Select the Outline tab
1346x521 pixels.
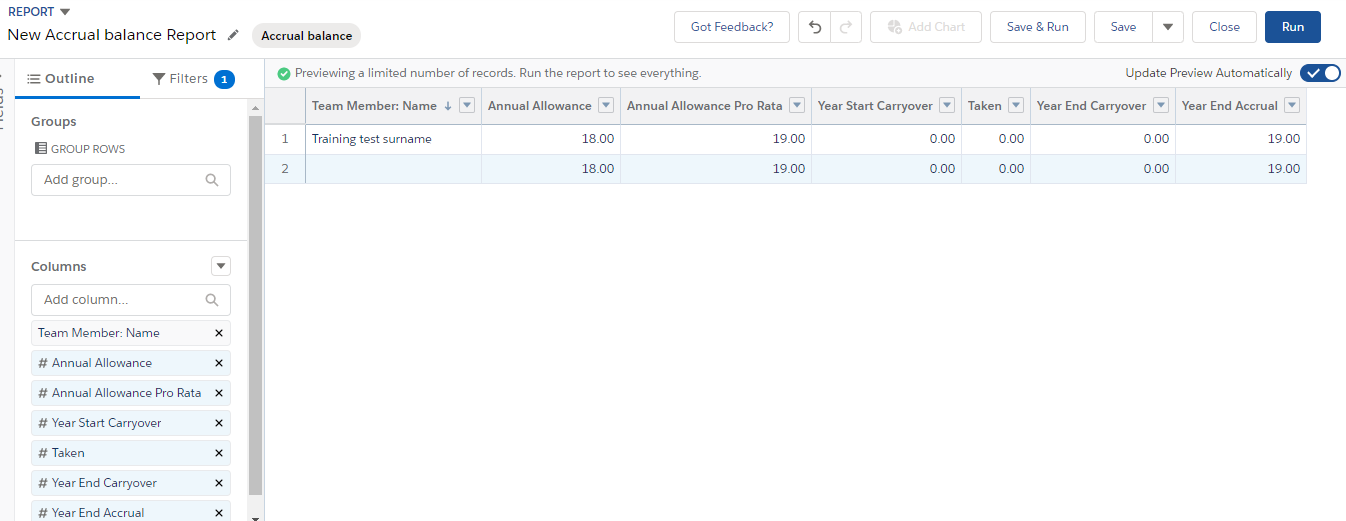tap(61, 79)
